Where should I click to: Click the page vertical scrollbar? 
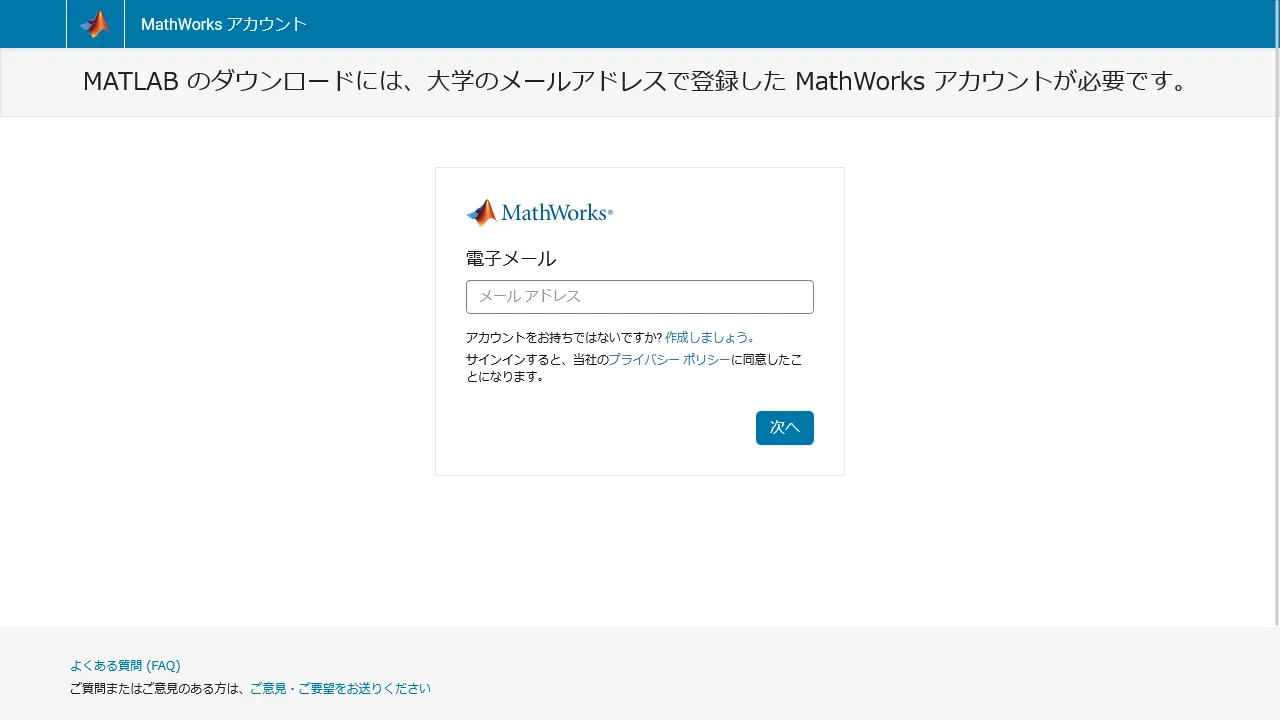tap(1276, 313)
